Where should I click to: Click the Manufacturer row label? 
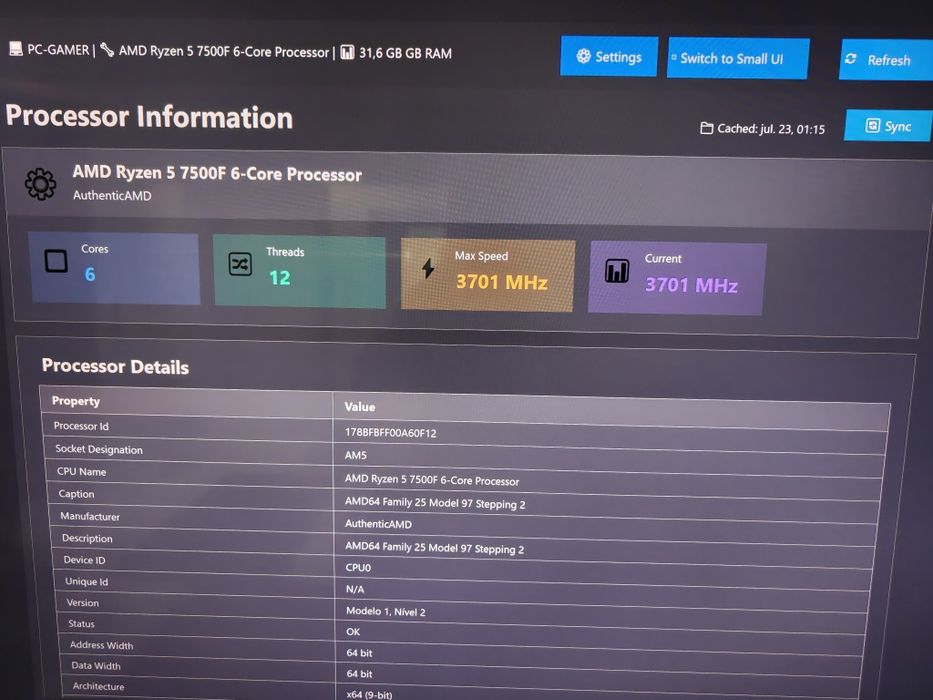point(90,516)
